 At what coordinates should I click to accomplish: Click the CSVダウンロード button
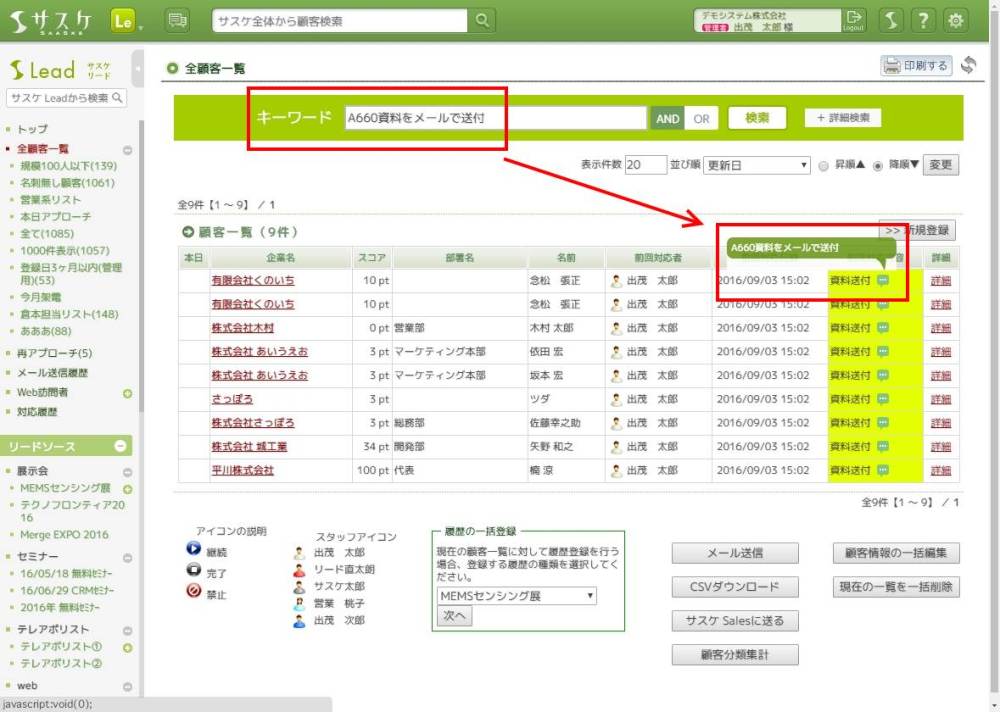pyautogui.click(x=735, y=587)
